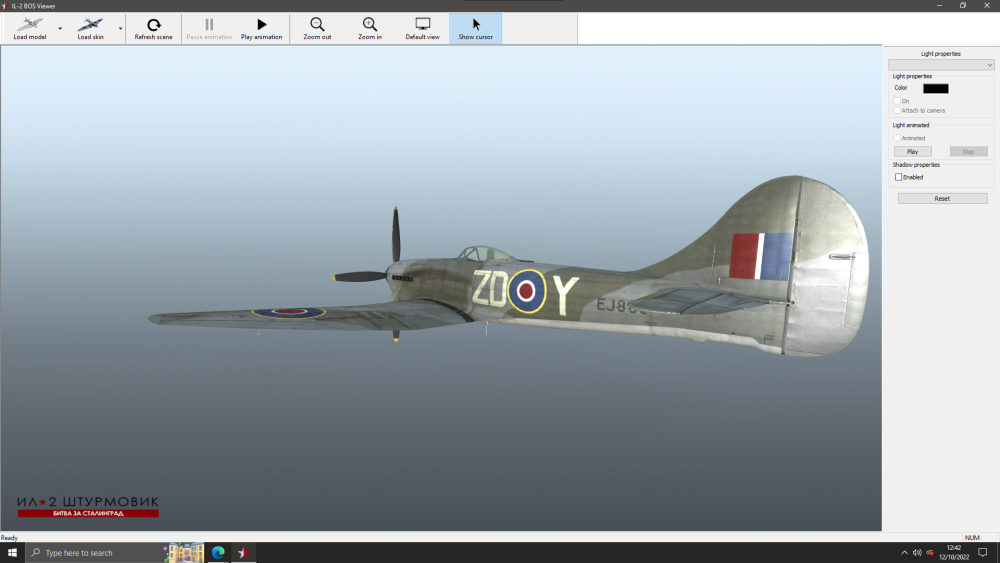Expand the Load model dropdown arrow
This screenshot has width=1000, height=563.
(x=60, y=29)
